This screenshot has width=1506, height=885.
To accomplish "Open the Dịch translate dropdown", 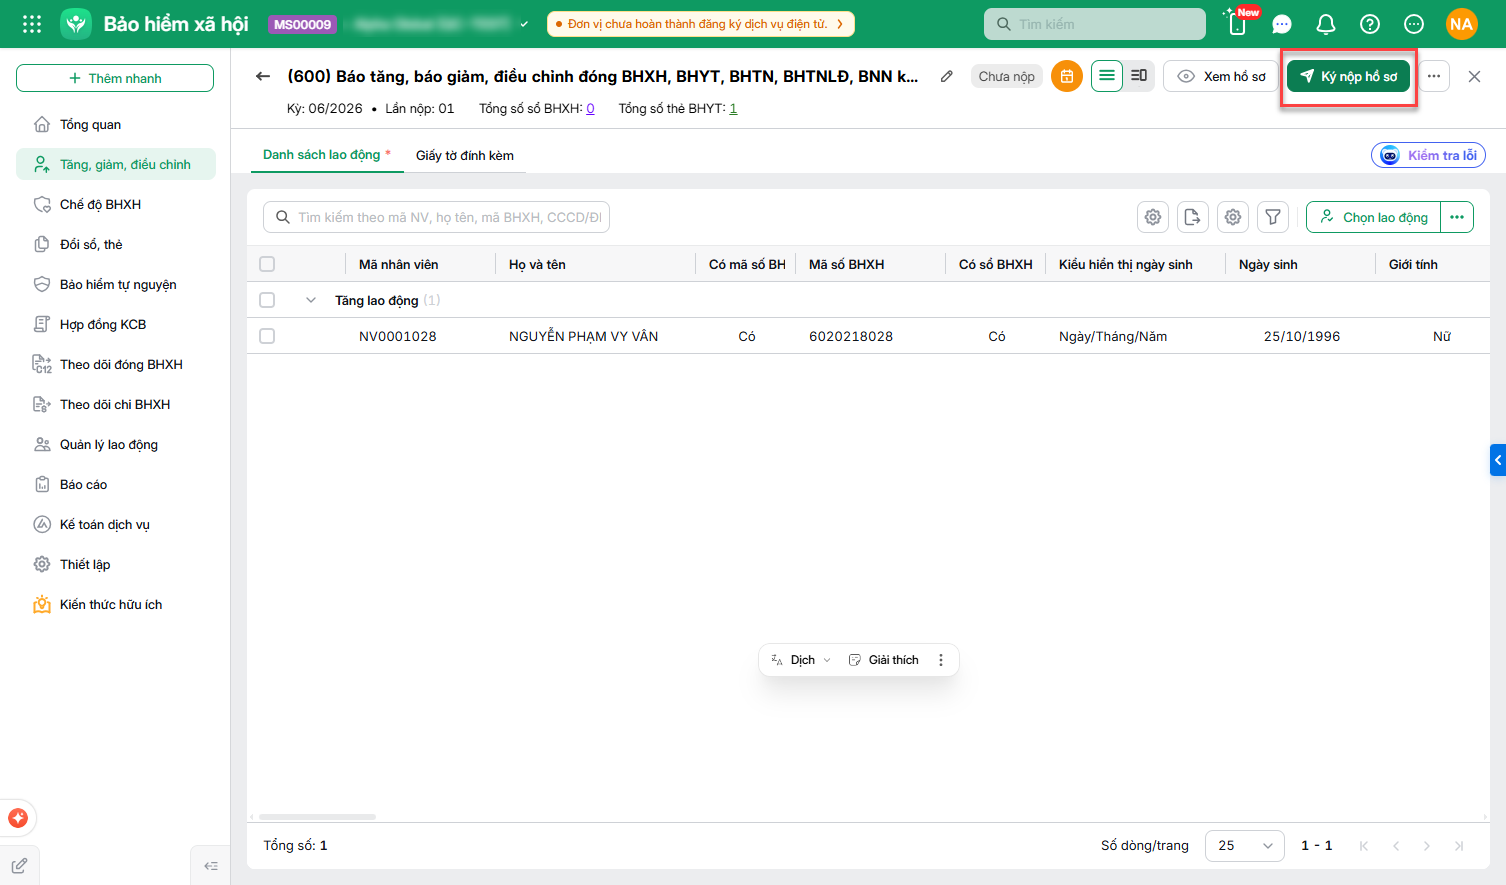I will coord(801,660).
